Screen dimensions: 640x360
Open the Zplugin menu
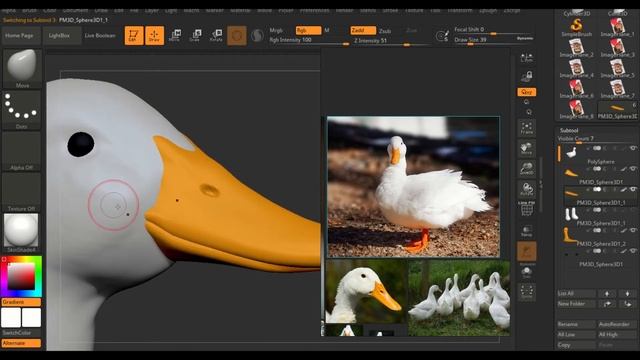(488, 11)
